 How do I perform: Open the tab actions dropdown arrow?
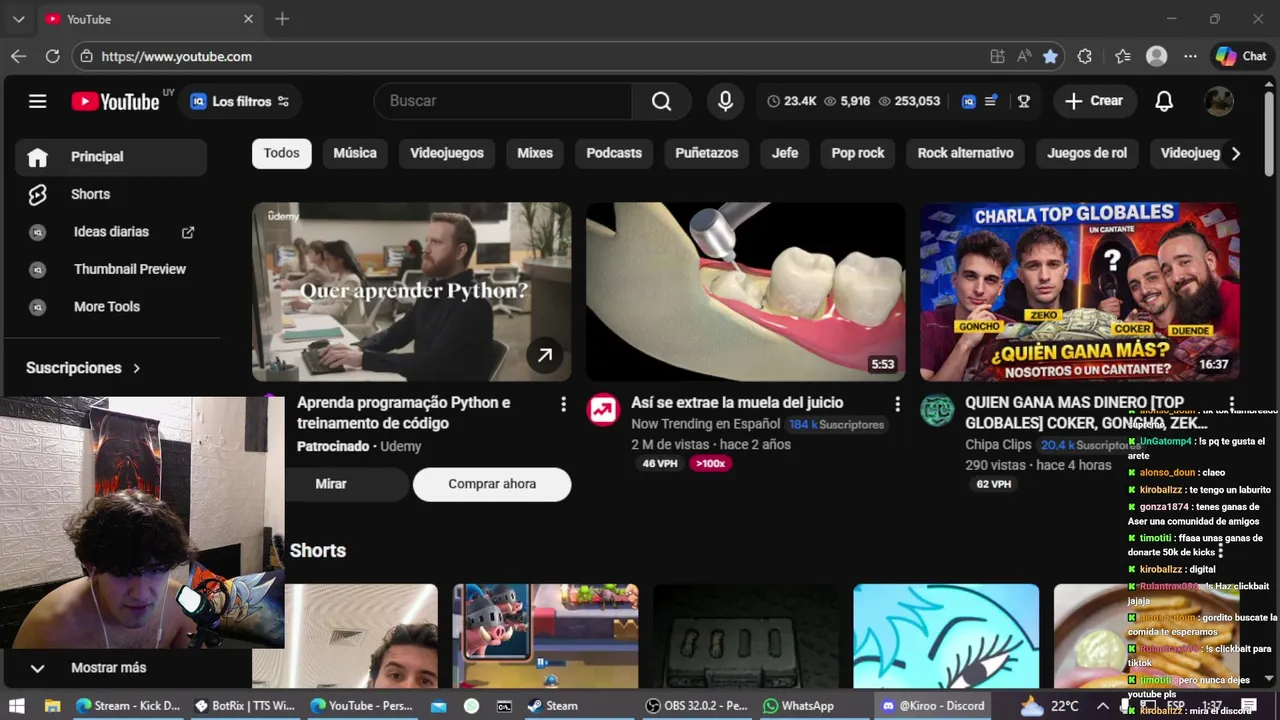(x=18, y=19)
